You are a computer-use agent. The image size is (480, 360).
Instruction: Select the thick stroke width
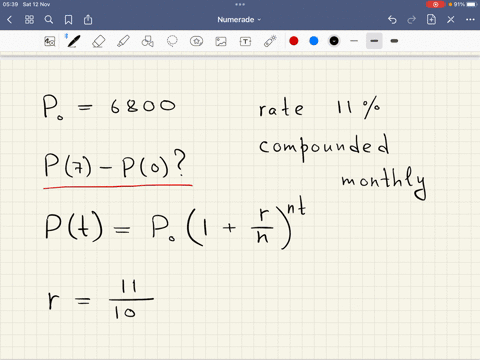pyautogui.click(x=394, y=41)
